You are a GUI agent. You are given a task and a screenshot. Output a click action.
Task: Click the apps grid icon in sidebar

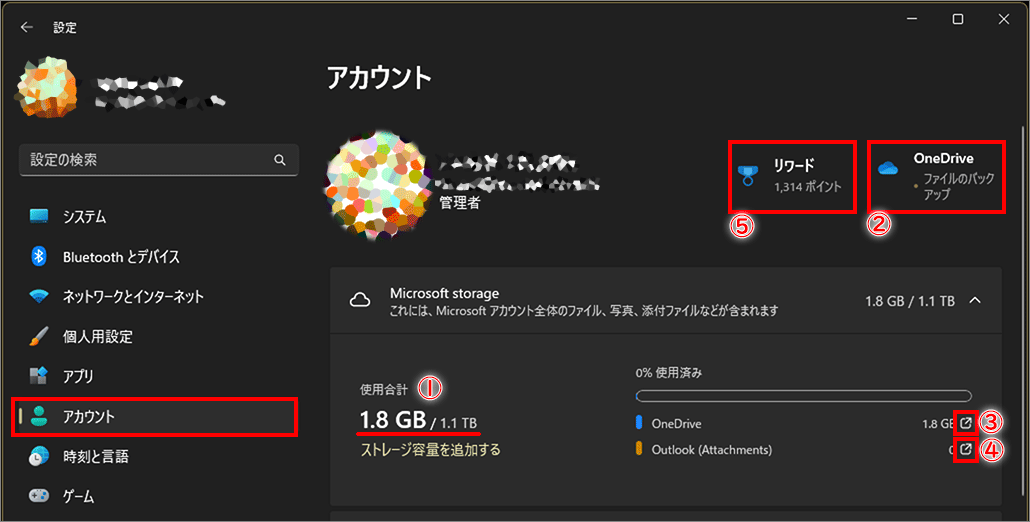pos(39,376)
